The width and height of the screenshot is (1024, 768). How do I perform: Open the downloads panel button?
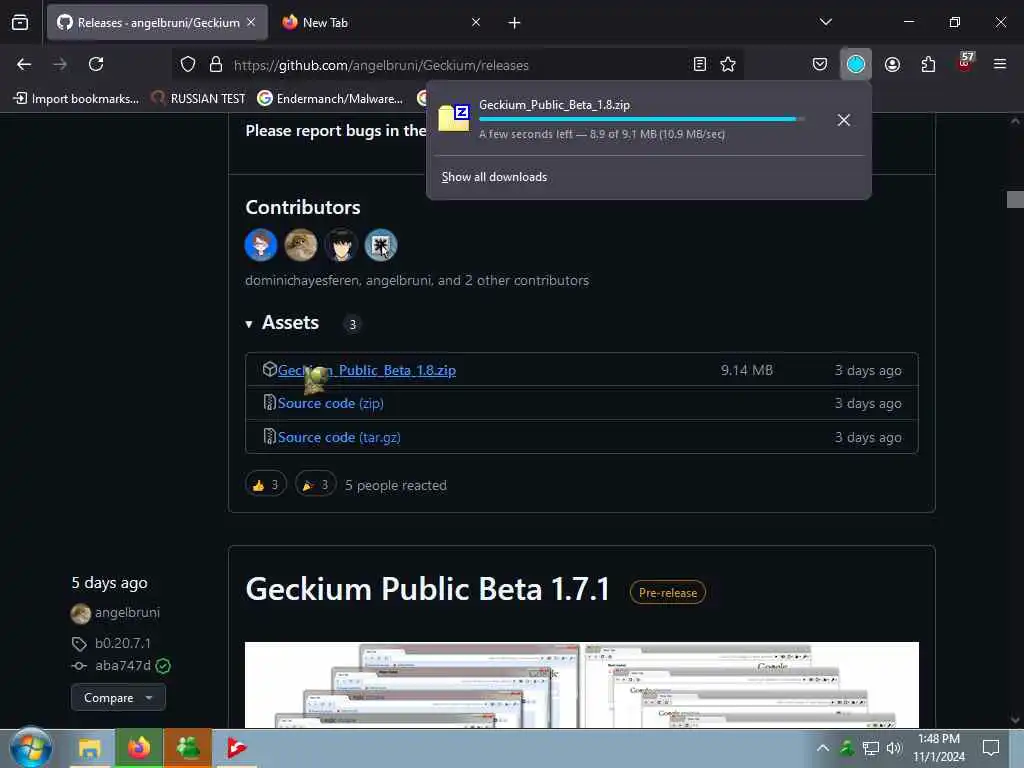coord(856,64)
